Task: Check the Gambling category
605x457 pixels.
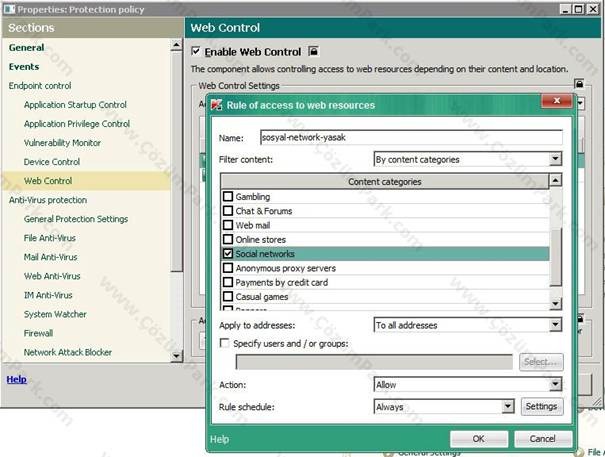Action: pos(228,196)
